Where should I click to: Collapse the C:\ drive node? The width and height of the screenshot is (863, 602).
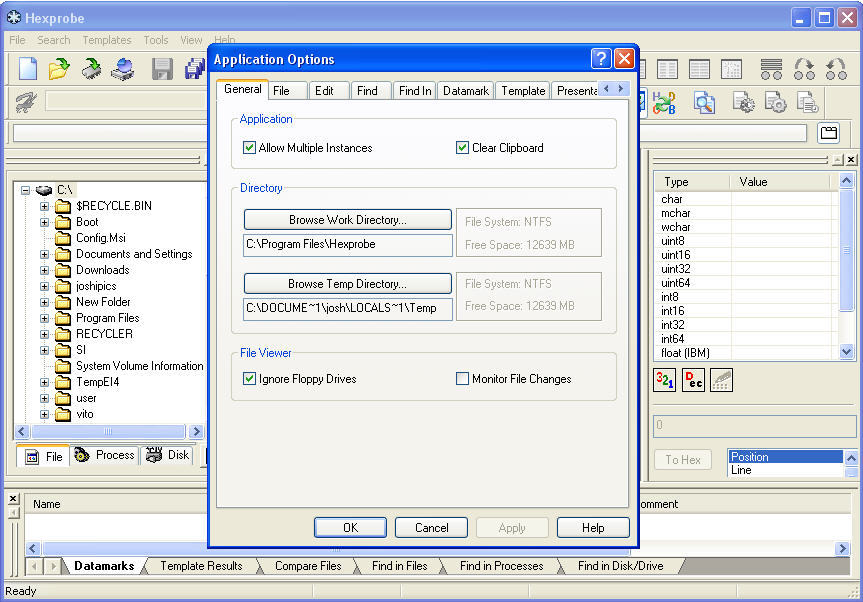25,190
